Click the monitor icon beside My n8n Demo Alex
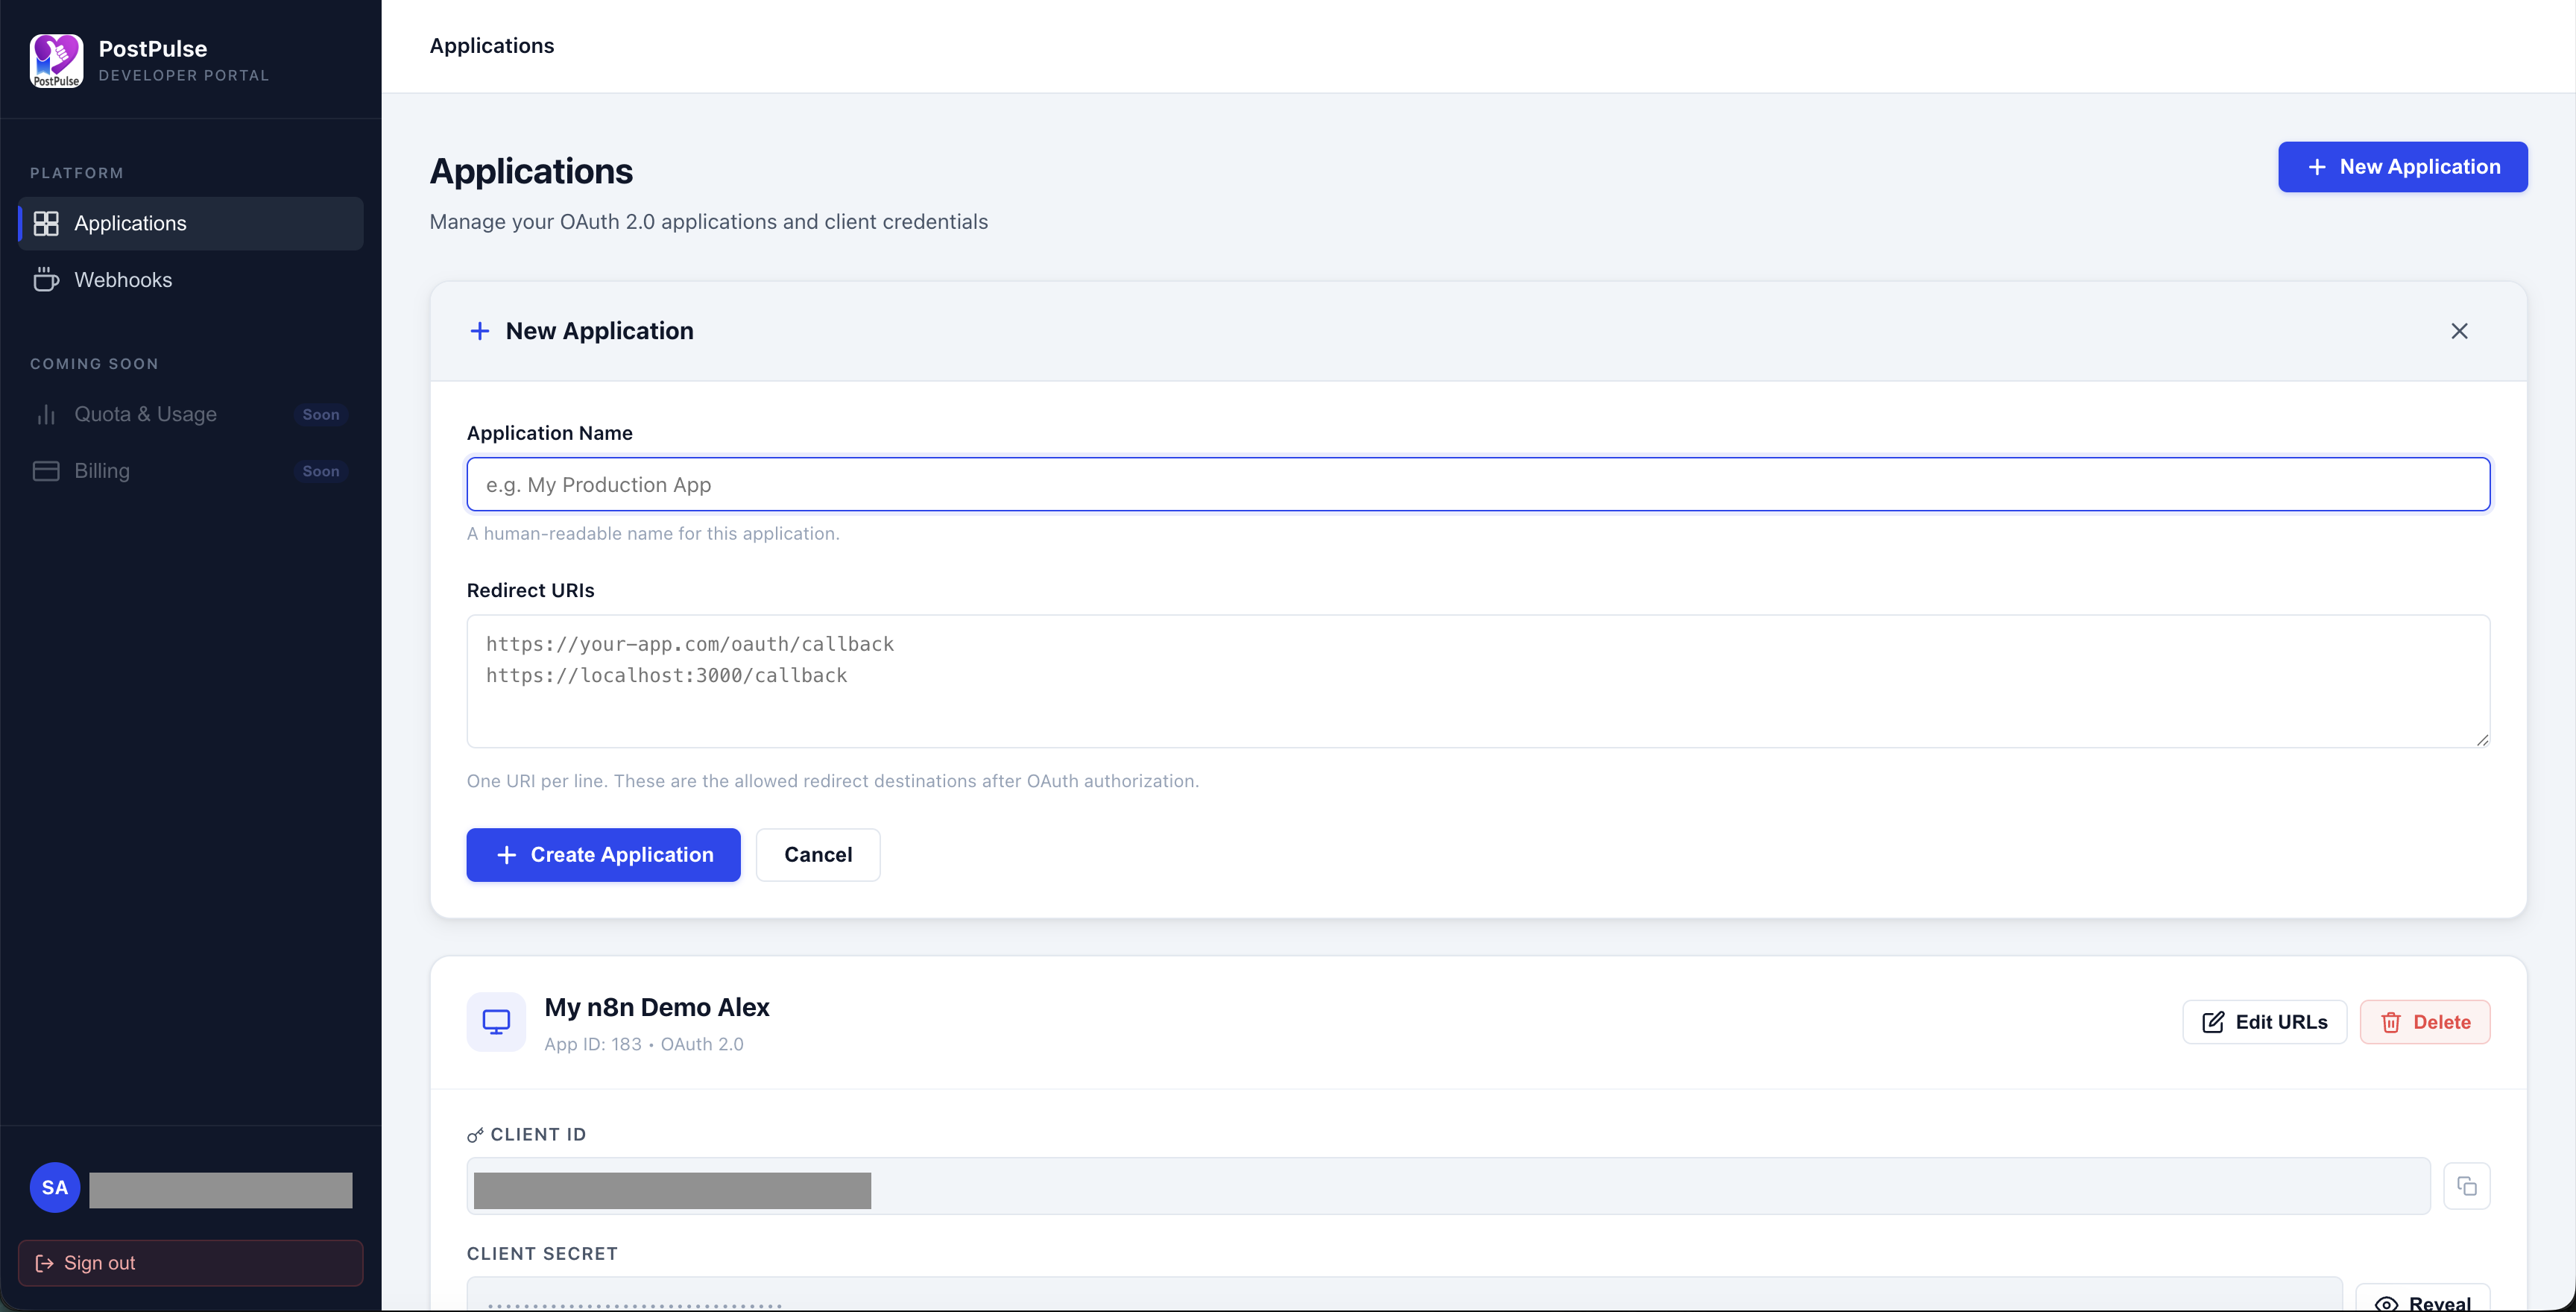Viewport: 2576px width, 1312px height. (496, 1022)
